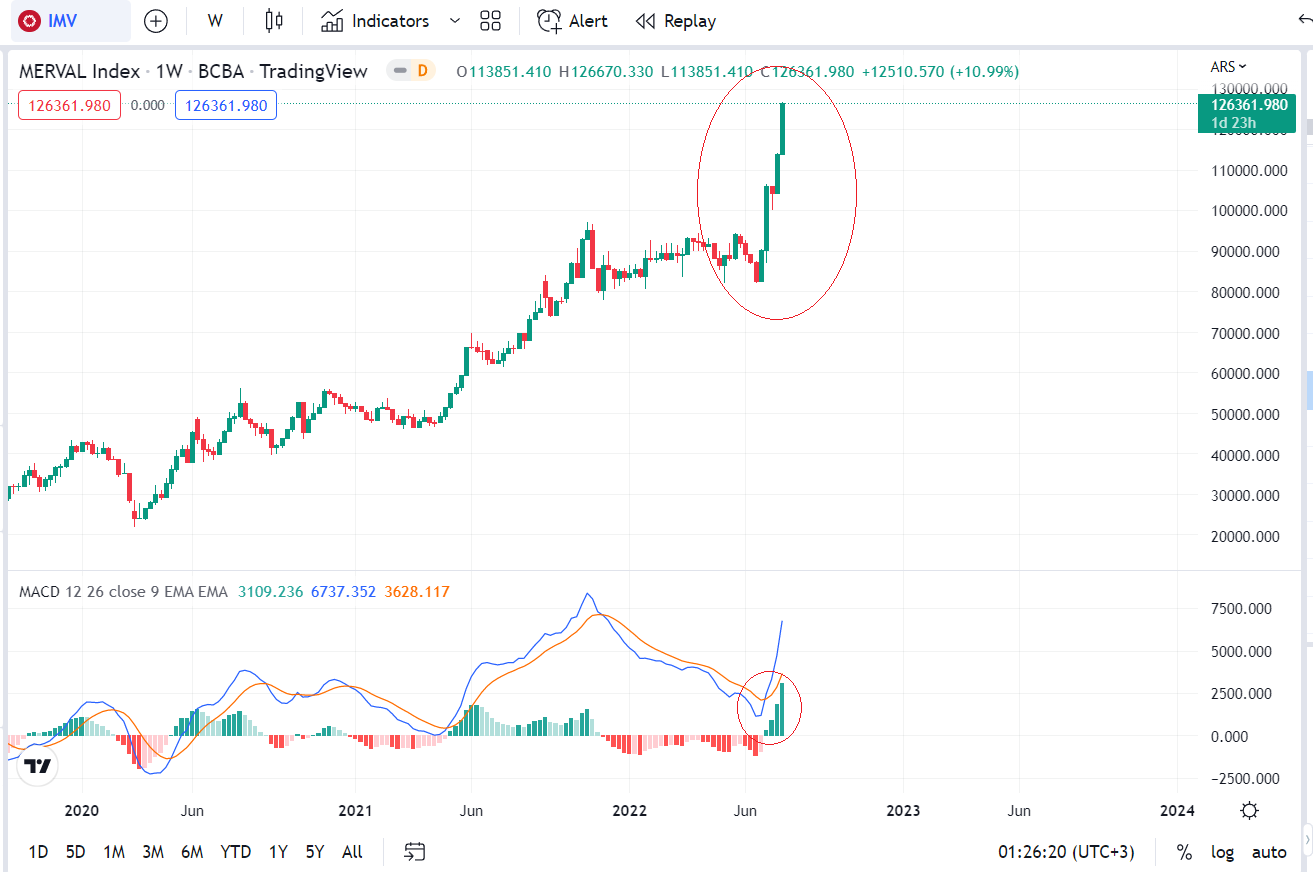This screenshot has width=1313, height=872.
Task: Open the go-to-date calendar icon
Action: (415, 852)
